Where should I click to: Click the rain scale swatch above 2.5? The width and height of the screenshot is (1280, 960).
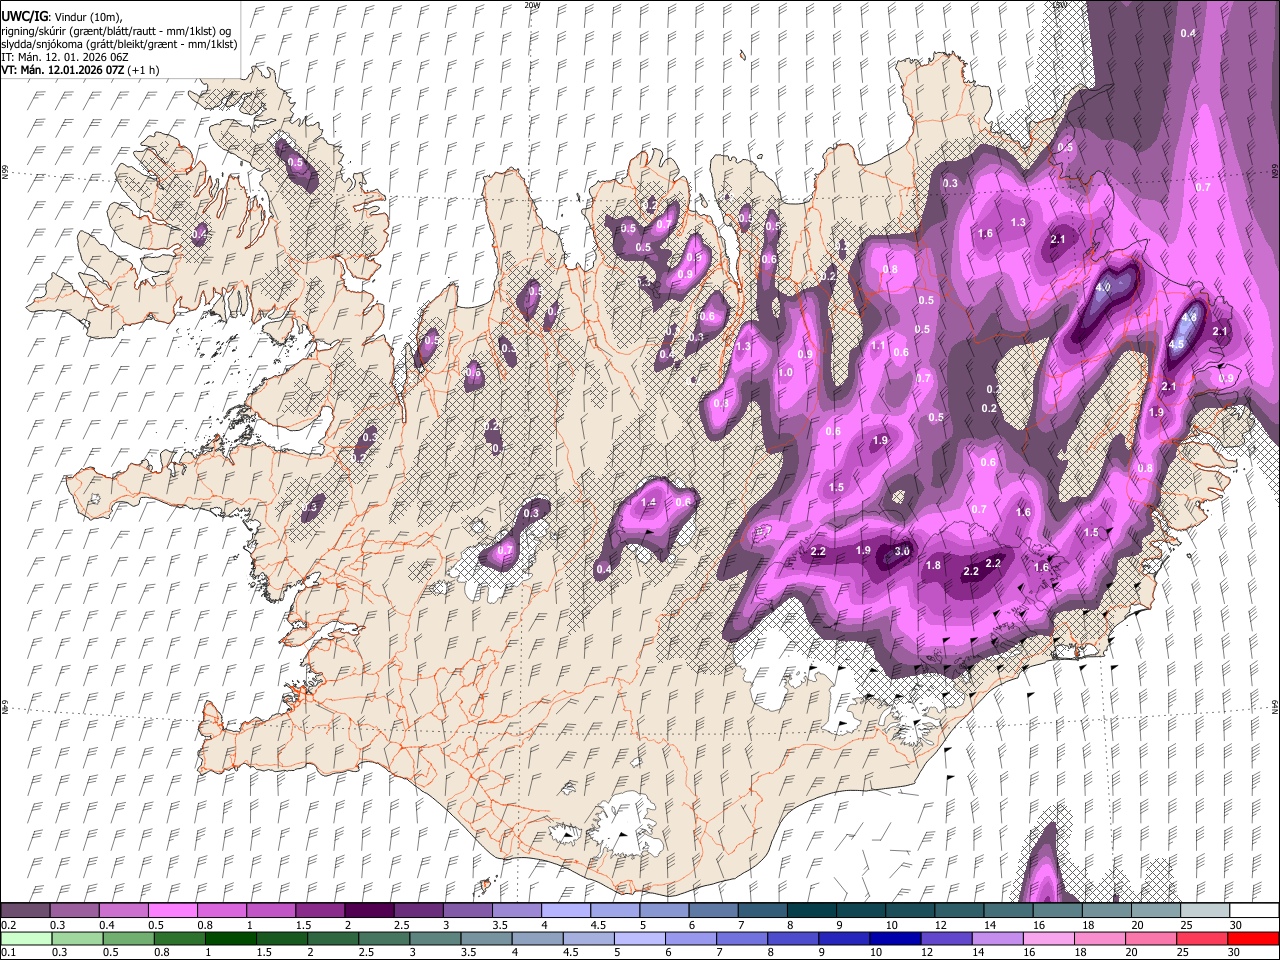coord(384,939)
